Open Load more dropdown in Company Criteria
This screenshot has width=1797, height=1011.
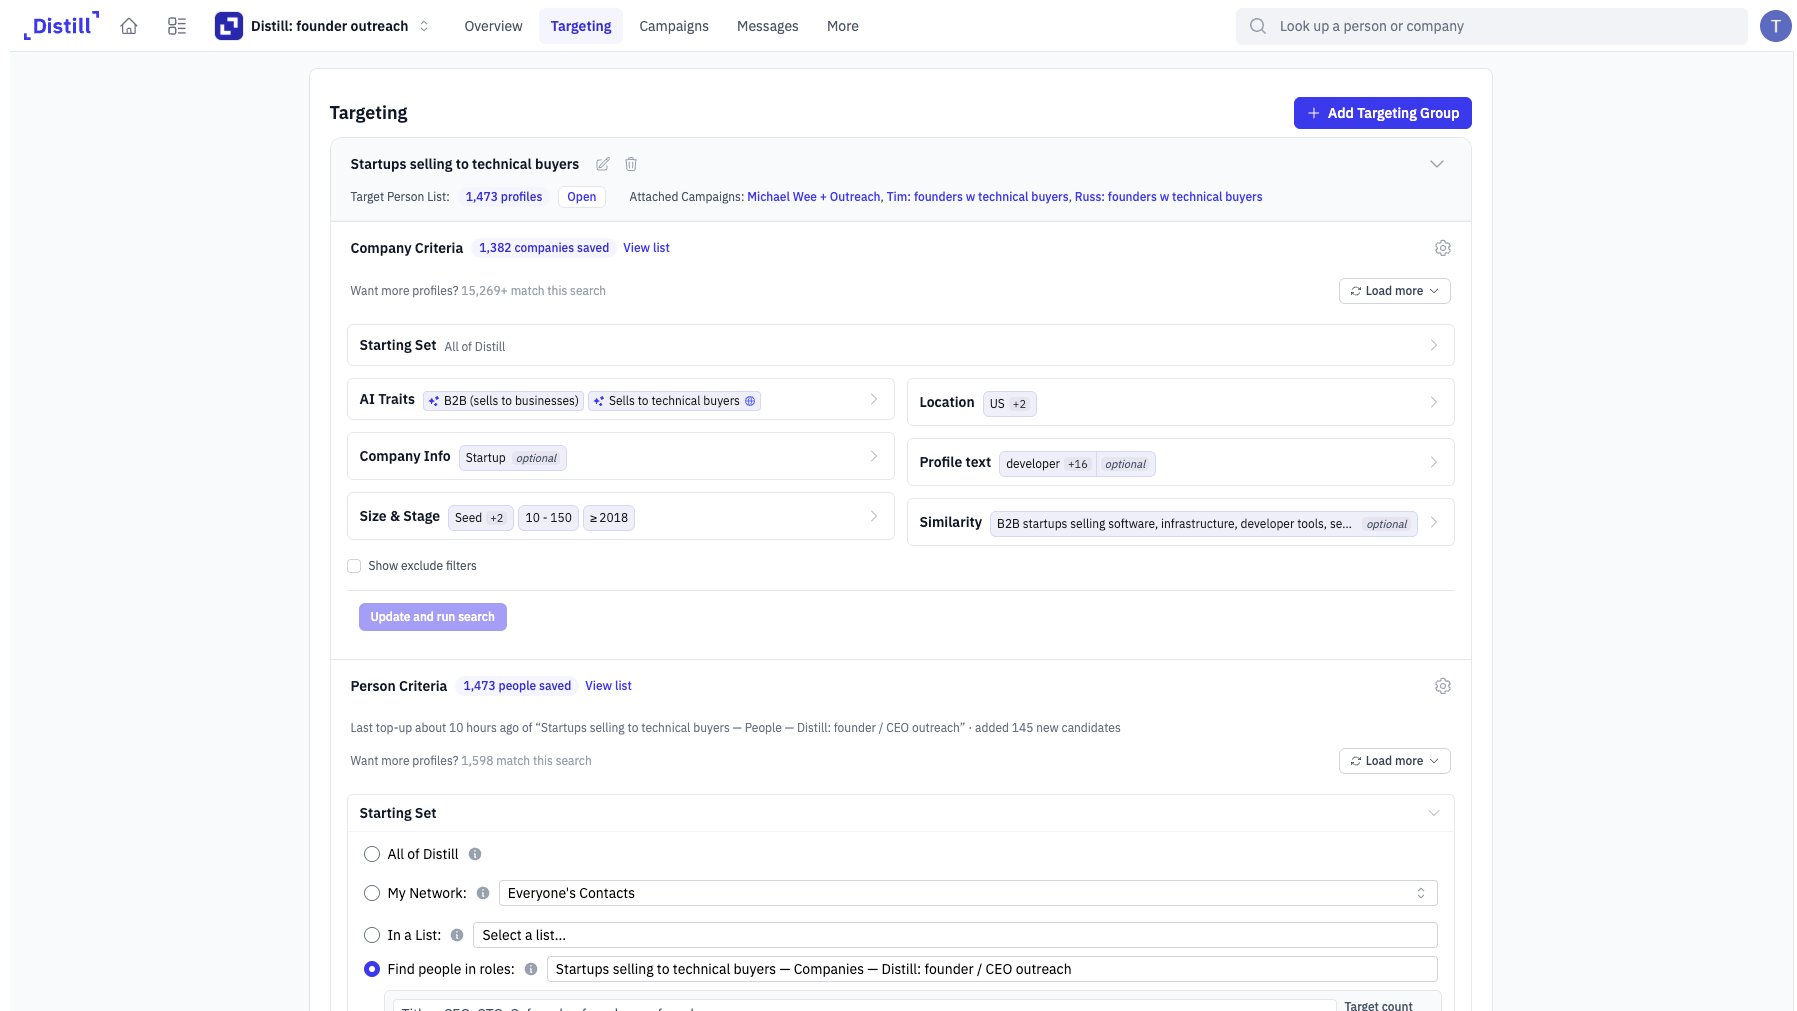(1394, 291)
